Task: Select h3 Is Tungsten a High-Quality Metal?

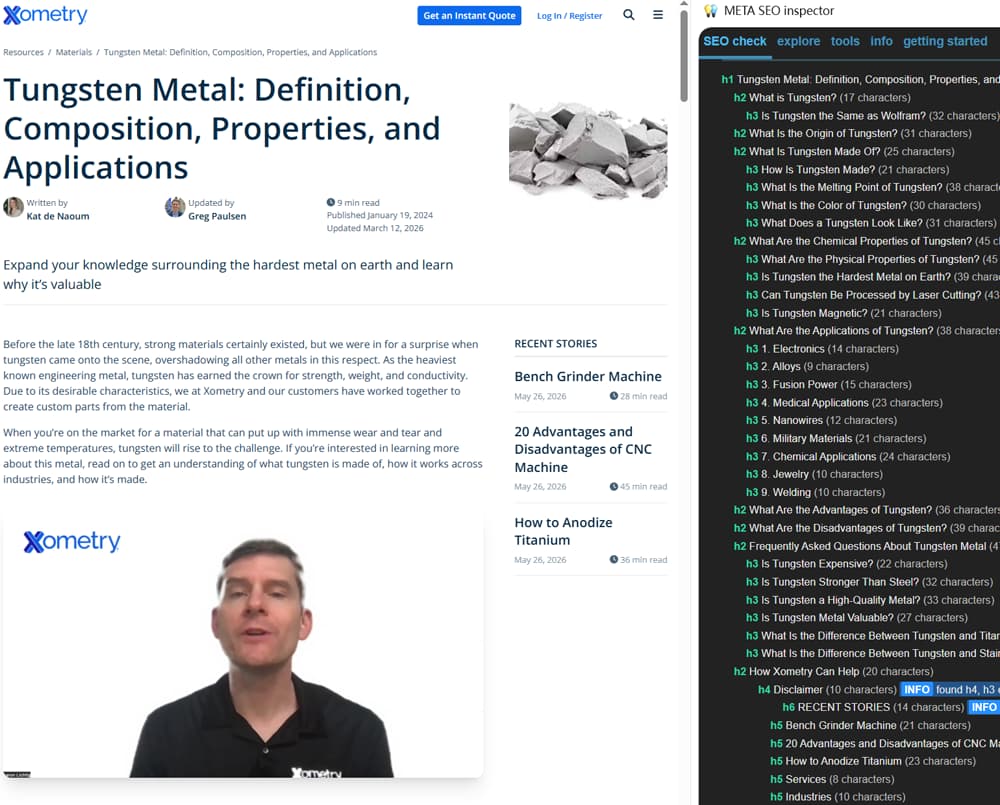Action: pos(870,600)
